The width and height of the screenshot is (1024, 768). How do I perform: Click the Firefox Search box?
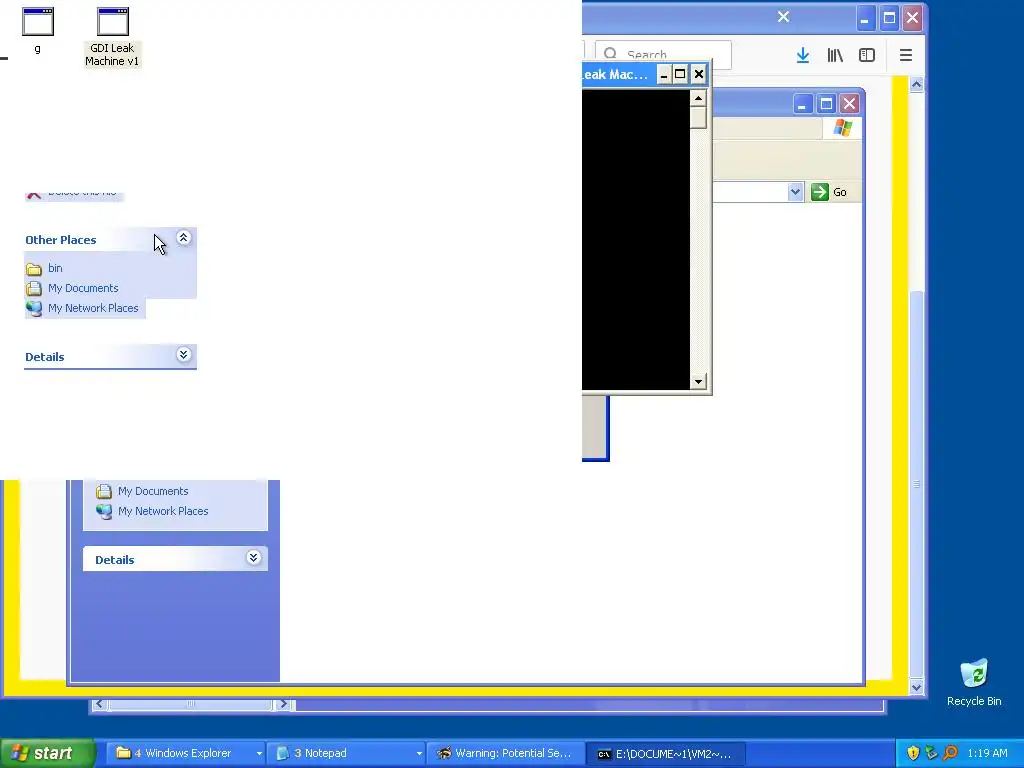(x=663, y=55)
